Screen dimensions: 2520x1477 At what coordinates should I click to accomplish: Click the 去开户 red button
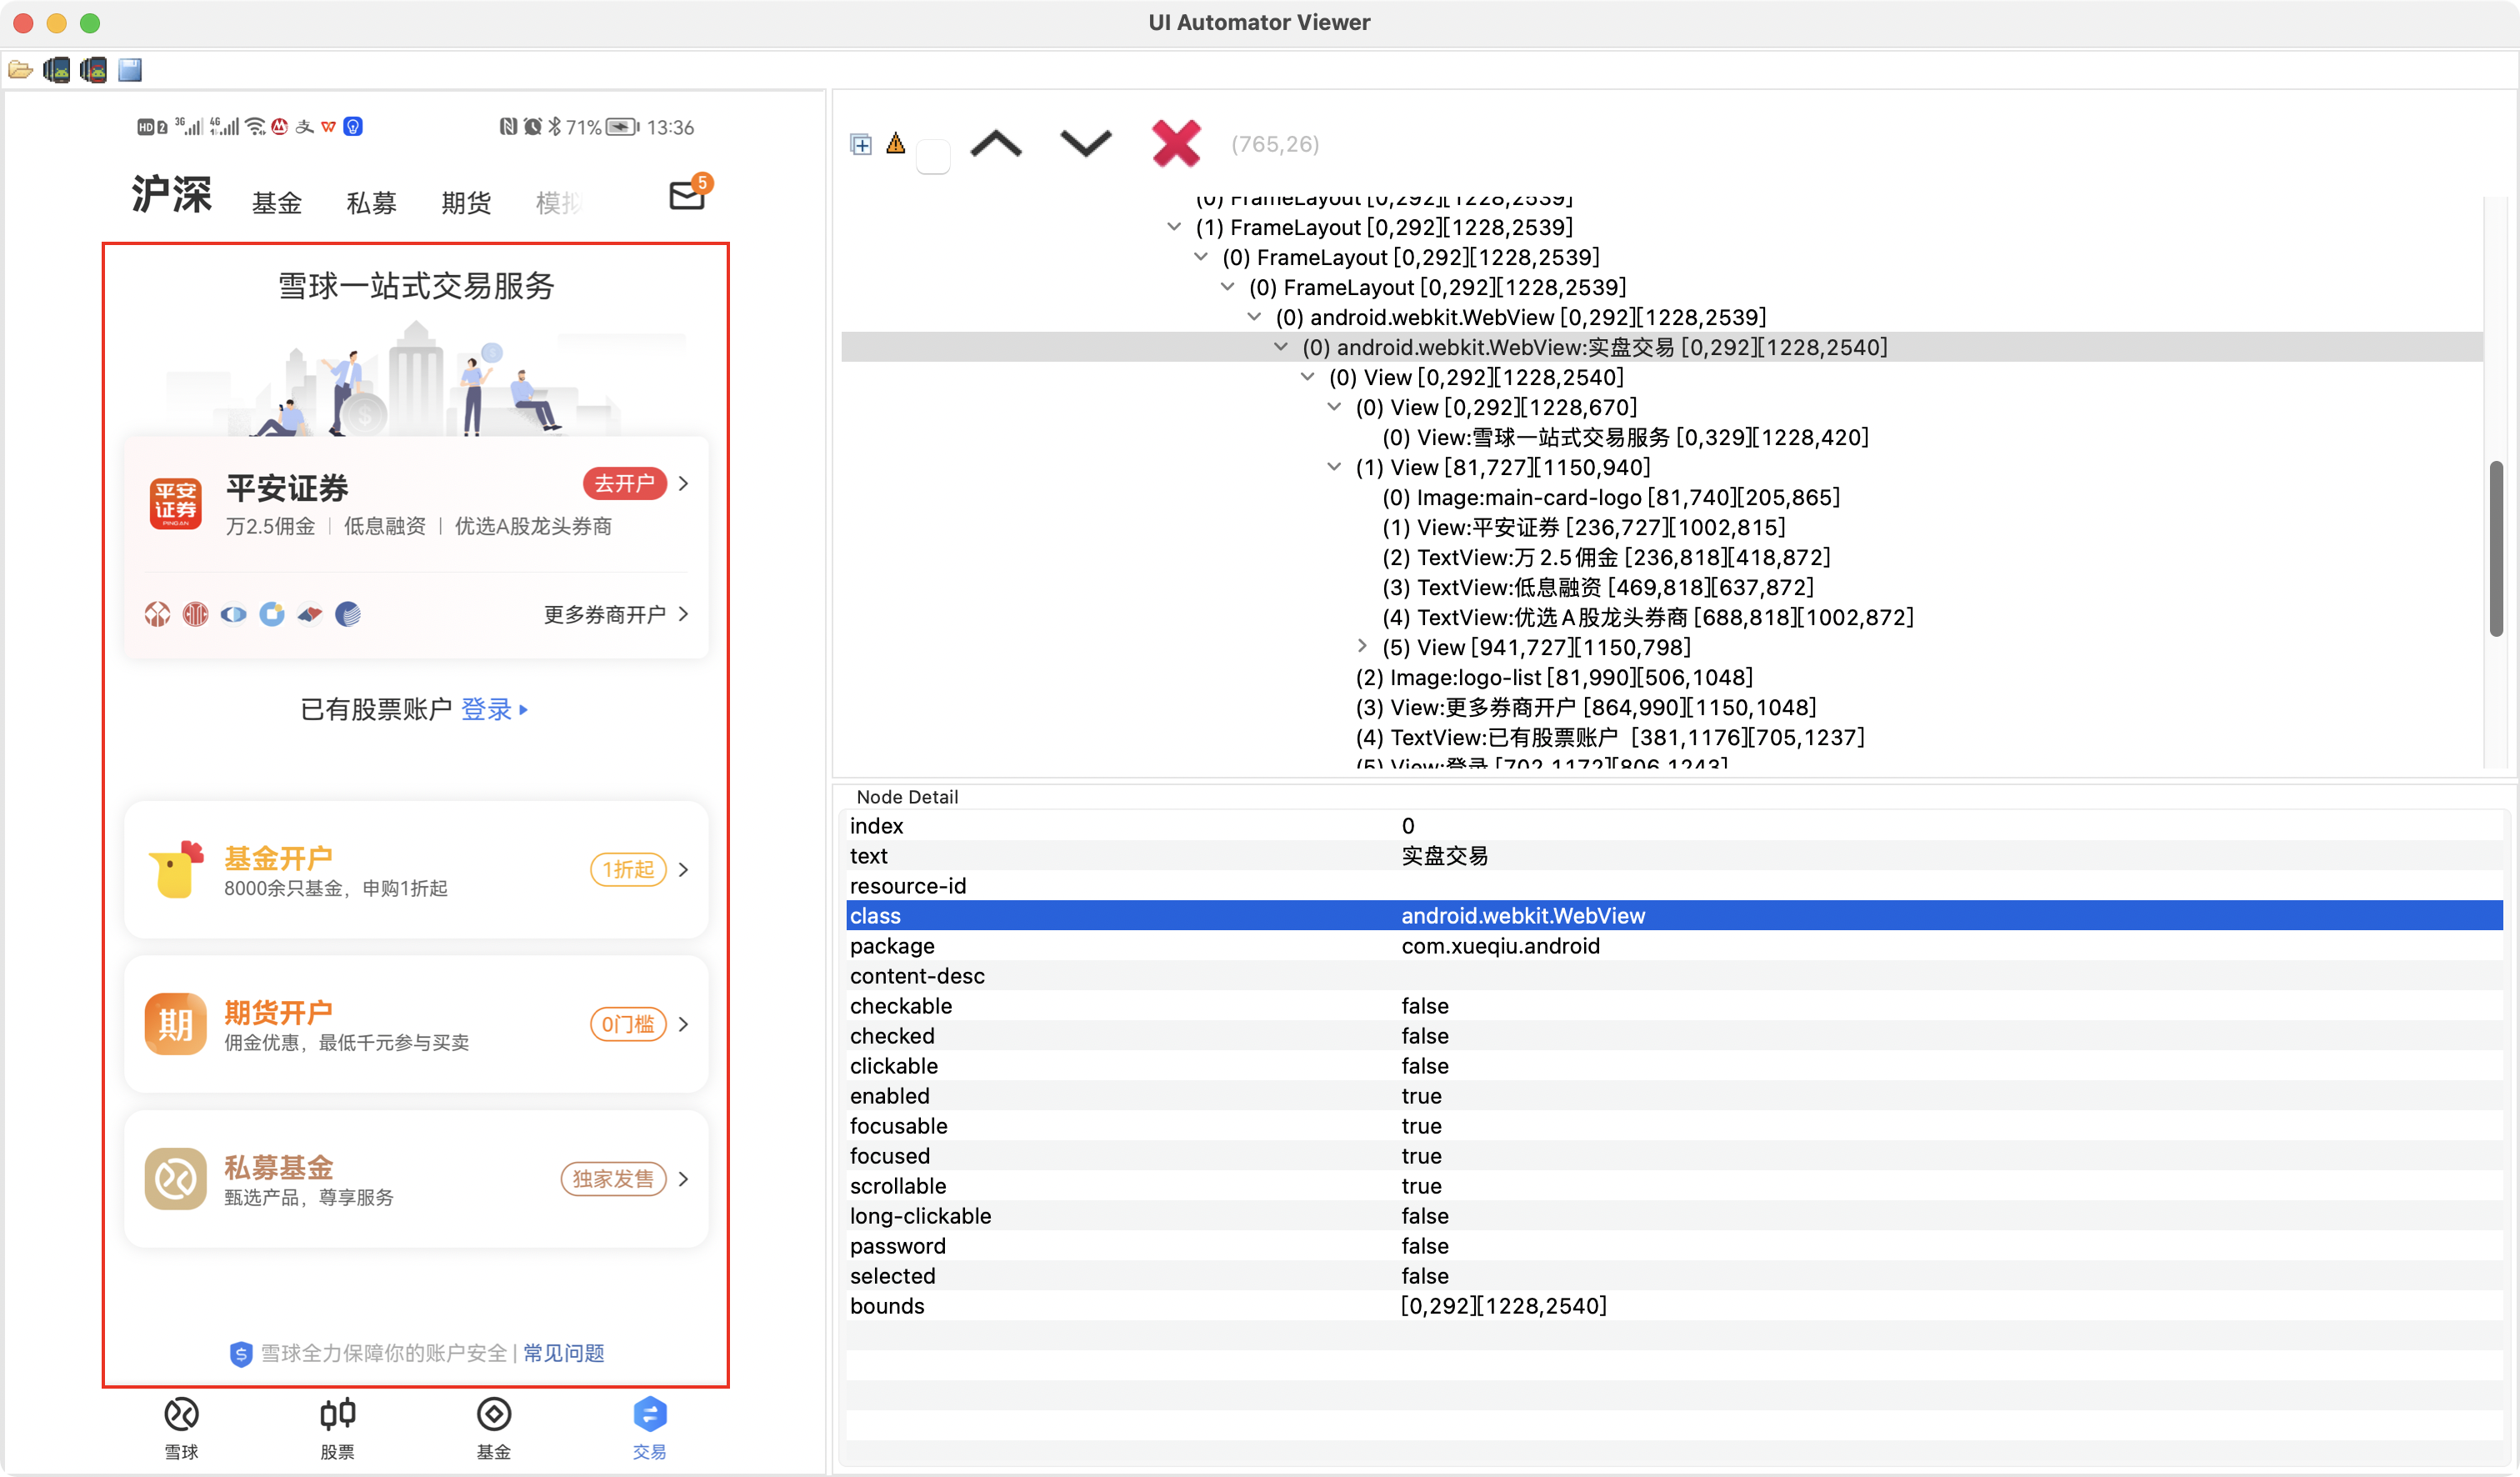pos(624,484)
